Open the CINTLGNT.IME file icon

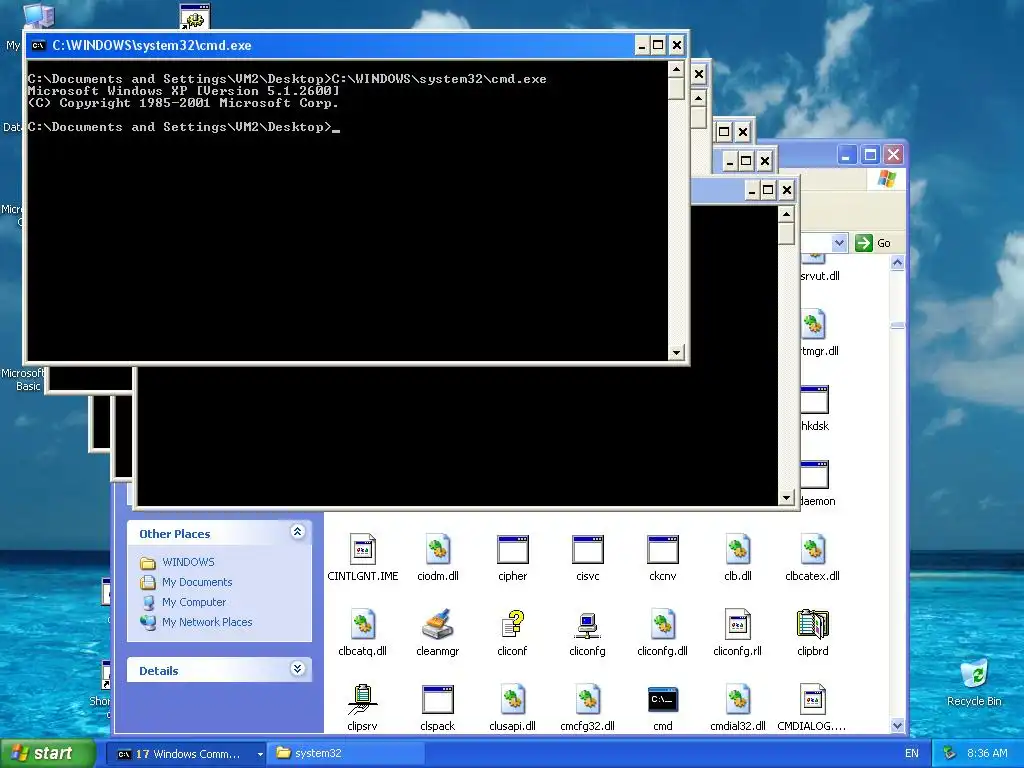coord(362,550)
